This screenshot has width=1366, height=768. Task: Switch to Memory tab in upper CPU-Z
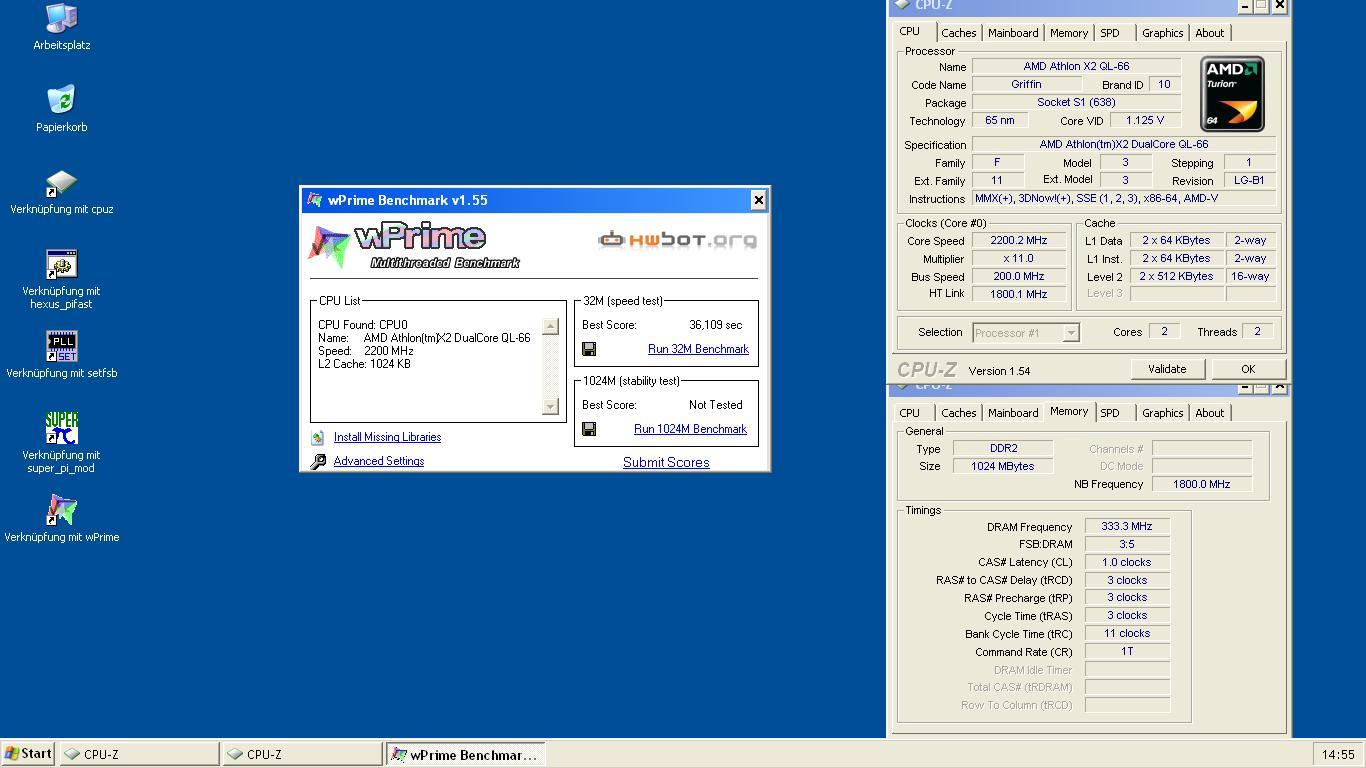[1069, 33]
